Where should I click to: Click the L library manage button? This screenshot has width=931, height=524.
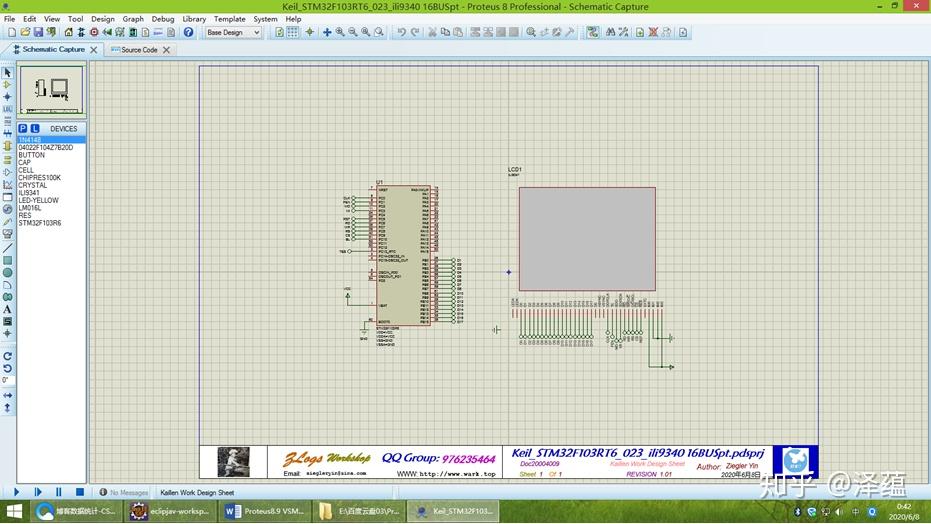[x=35, y=129]
